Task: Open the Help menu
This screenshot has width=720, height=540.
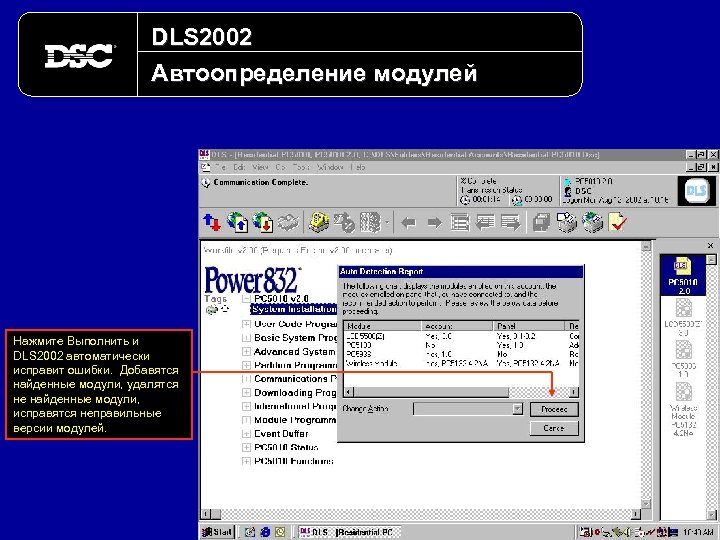Action: point(357,168)
